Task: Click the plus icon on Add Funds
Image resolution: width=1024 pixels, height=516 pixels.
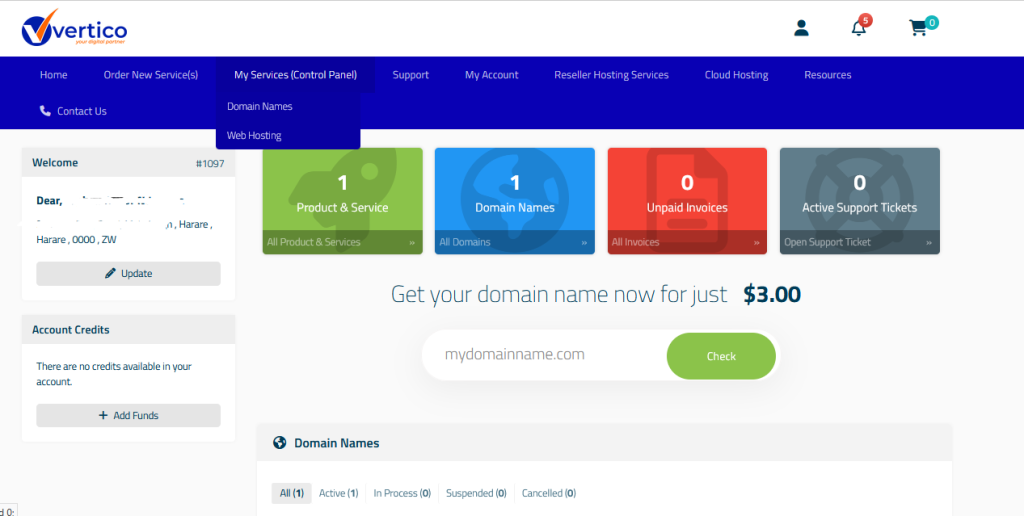Action: (103, 415)
